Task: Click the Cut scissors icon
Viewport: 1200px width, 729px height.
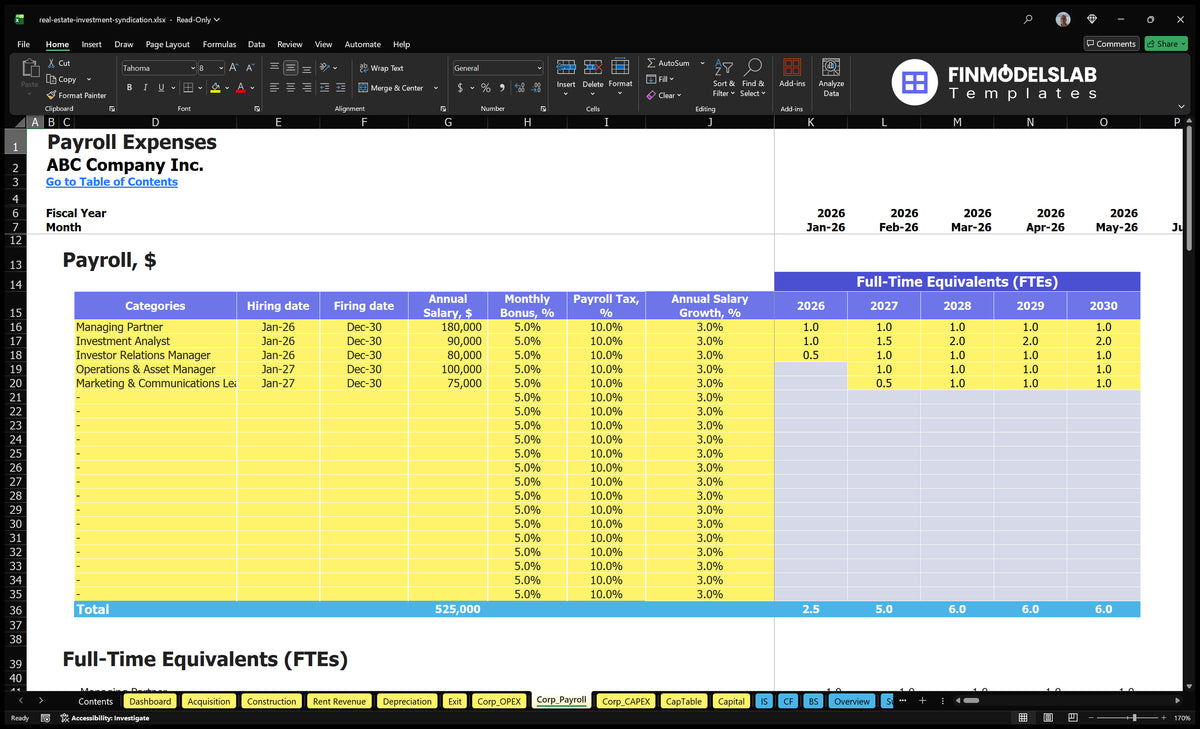Action: (52, 63)
